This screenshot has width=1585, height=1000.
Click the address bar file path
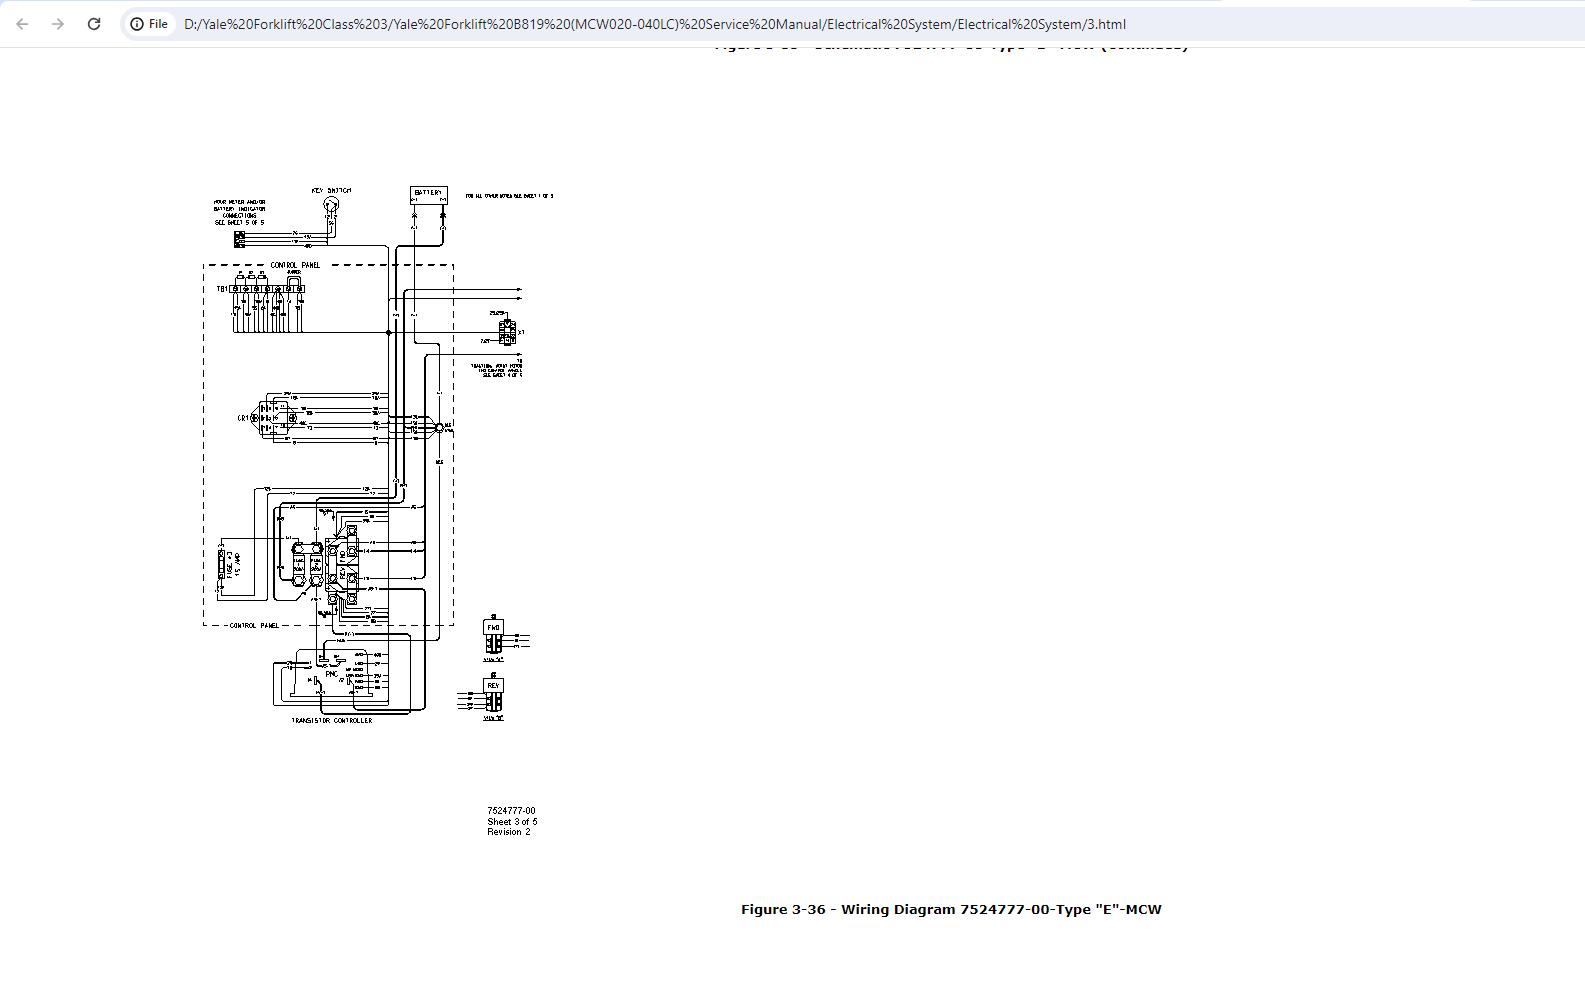[654, 24]
